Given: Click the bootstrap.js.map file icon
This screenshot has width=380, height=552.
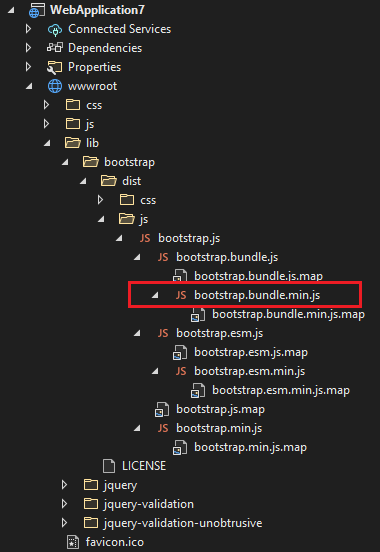Looking at the screenshot, I should [x=162, y=409].
